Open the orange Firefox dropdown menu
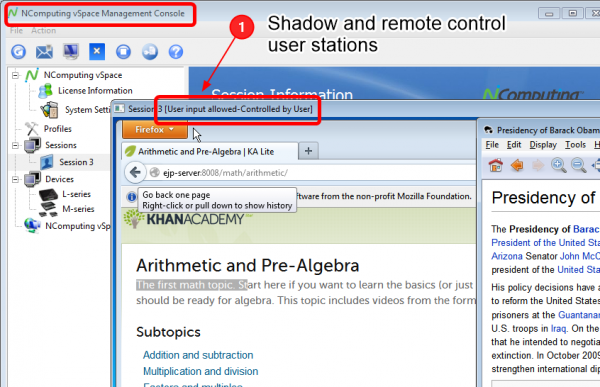The image size is (600, 387). 155,130
